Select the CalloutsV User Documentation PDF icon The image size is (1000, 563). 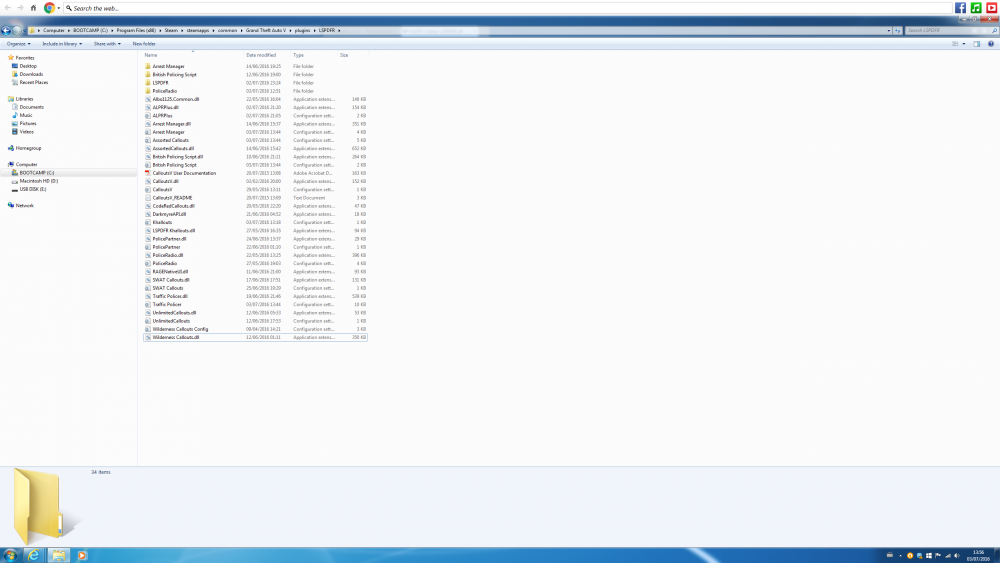148,173
